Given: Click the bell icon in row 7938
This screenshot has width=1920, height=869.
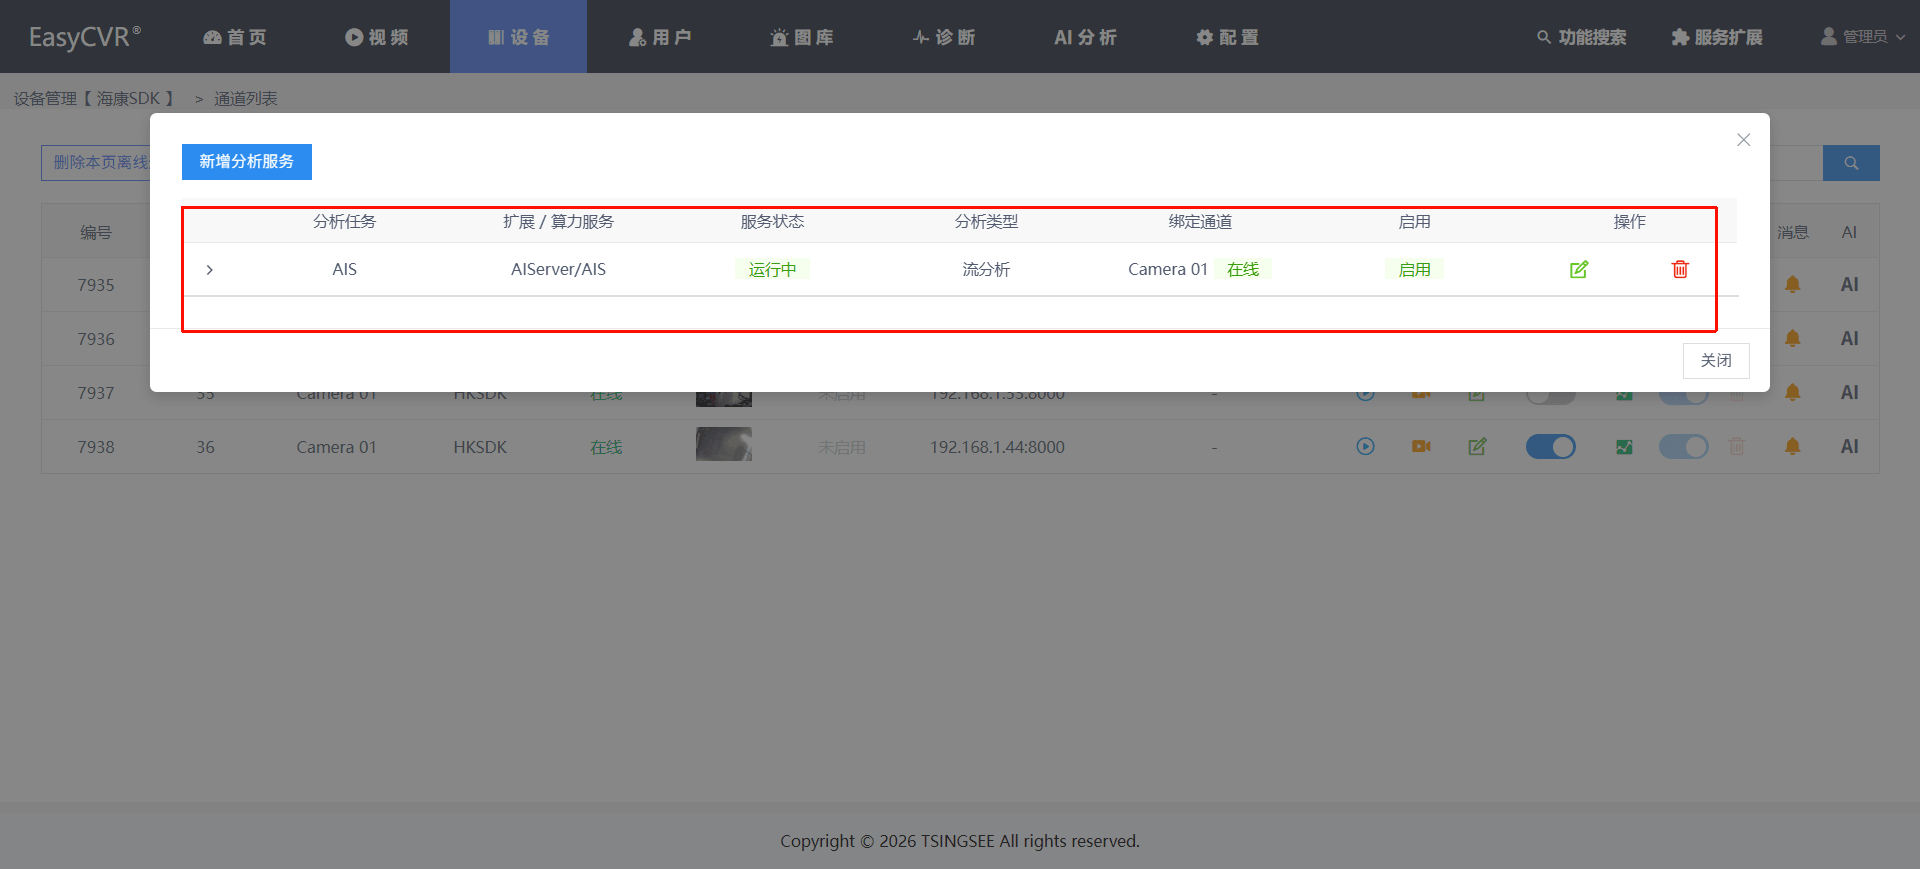Looking at the screenshot, I should 1793,447.
